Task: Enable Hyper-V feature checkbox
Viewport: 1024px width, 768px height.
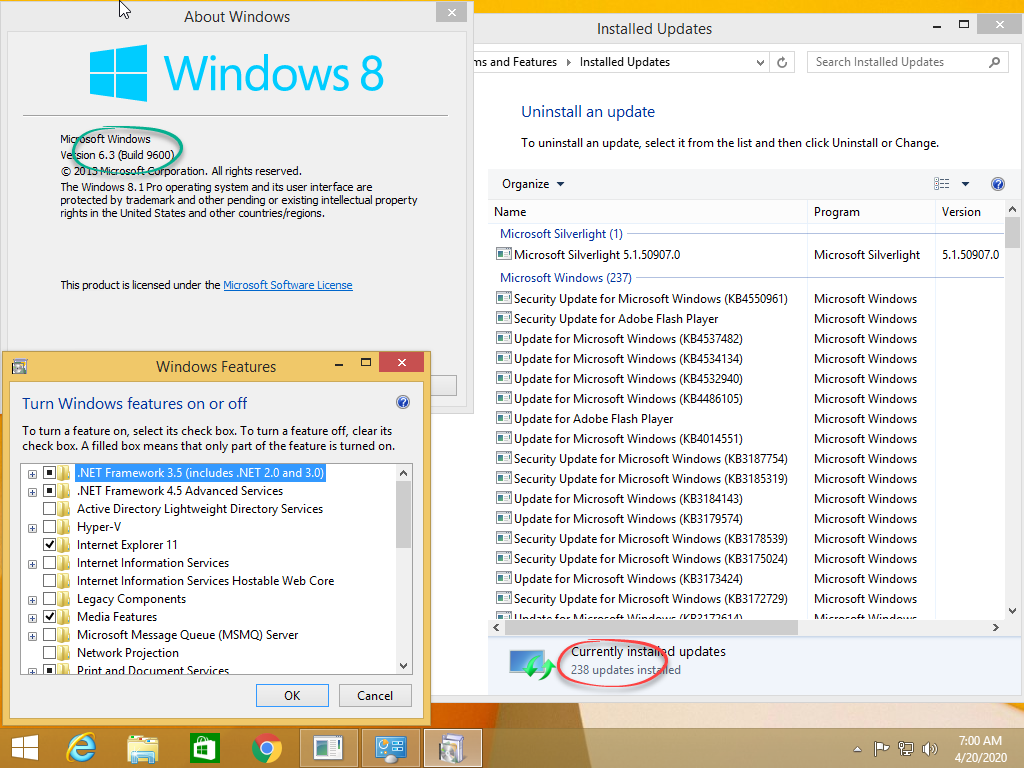Action: click(49, 526)
